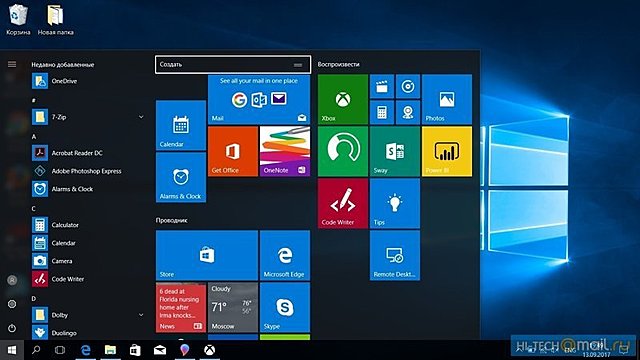
Task: Open Mail from the taskbar
Action: coord(160,350)
